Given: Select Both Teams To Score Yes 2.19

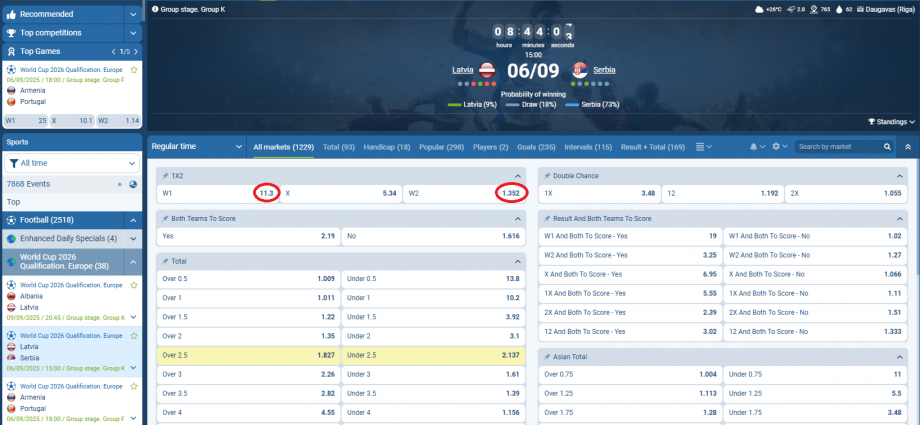Looking at the screenshot, I should 248,236.
